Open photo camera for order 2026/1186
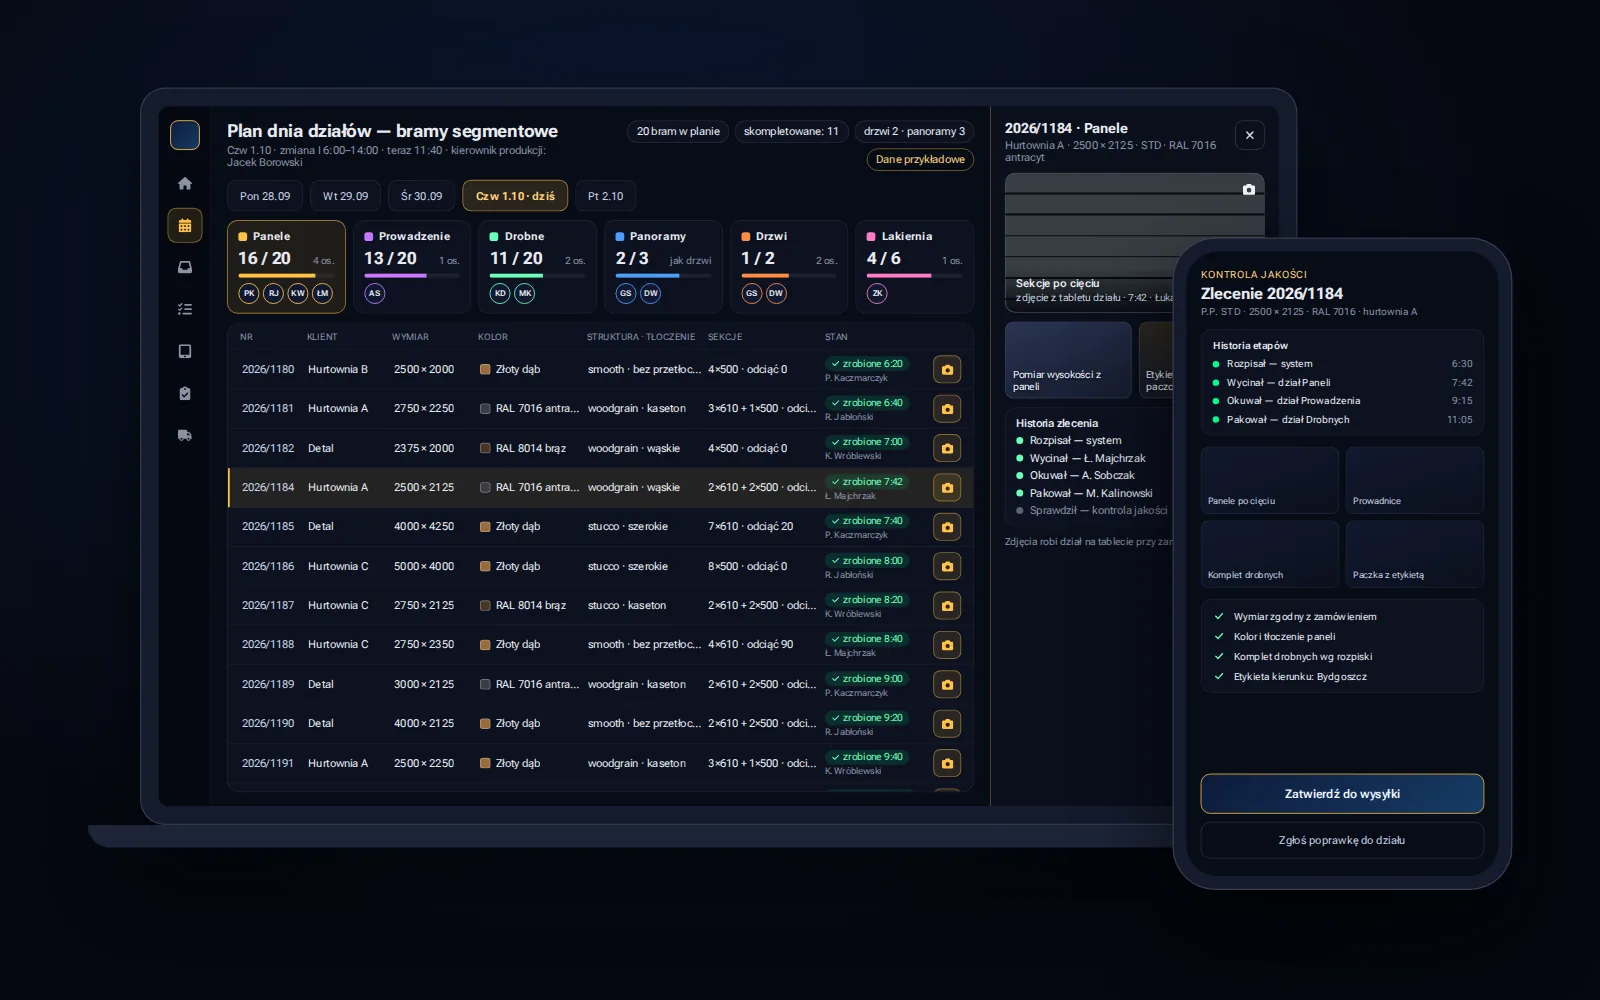The height and width of the screenshot is (1000, 1600). tap(947, 566)
